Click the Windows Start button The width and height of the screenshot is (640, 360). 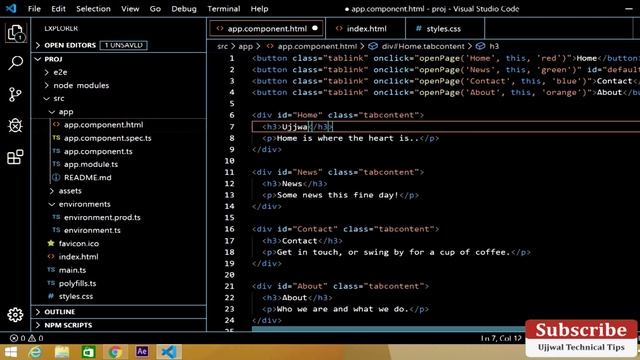10,351
